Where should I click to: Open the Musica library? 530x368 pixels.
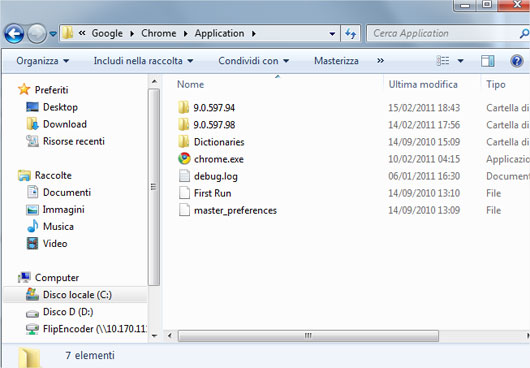(50, 226)
